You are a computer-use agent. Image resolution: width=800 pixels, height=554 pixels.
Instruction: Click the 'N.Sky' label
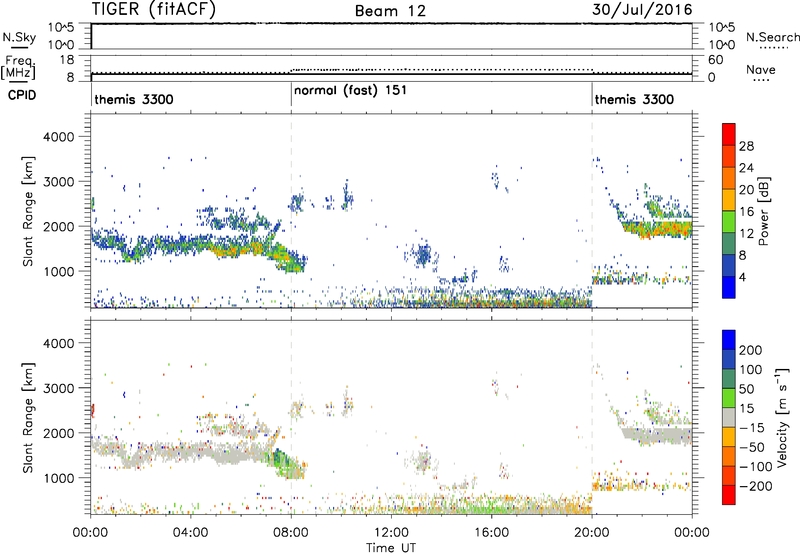click(19, 38)
